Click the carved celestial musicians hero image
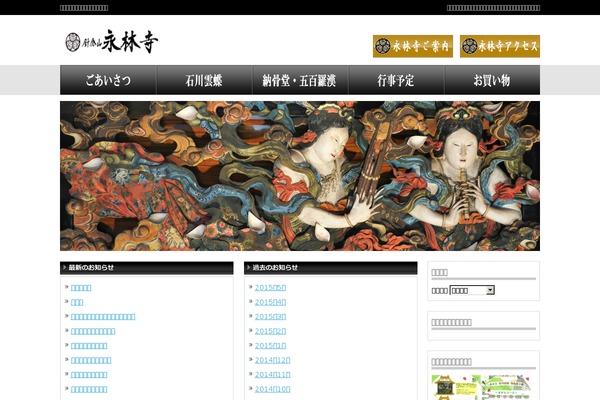This screenshot has width=600, height=400. (x=300, y=176)
